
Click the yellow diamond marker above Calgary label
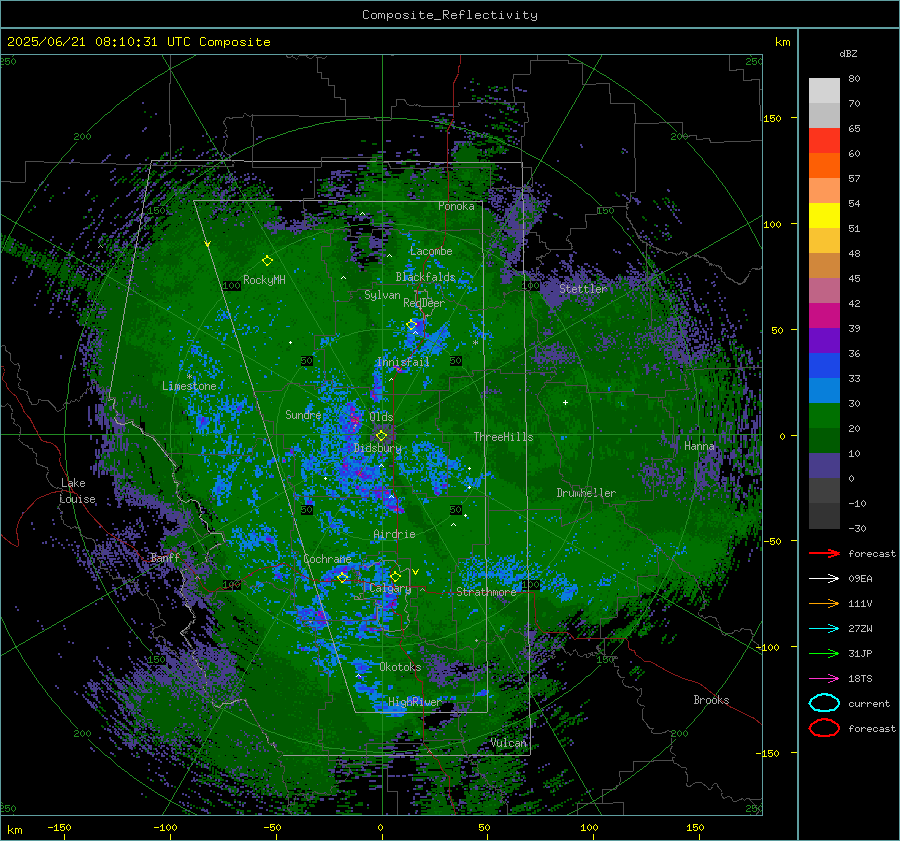(x=395, y=576)
